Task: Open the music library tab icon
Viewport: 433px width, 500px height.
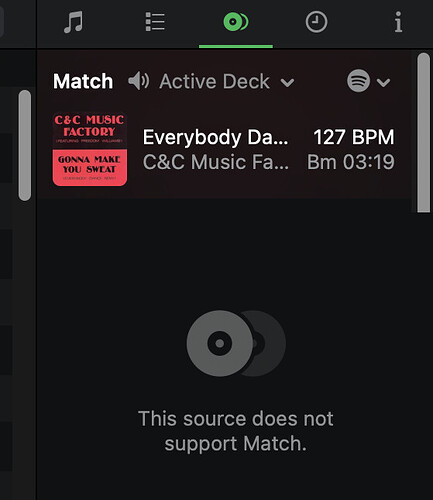Action: (x=73, y=22)
